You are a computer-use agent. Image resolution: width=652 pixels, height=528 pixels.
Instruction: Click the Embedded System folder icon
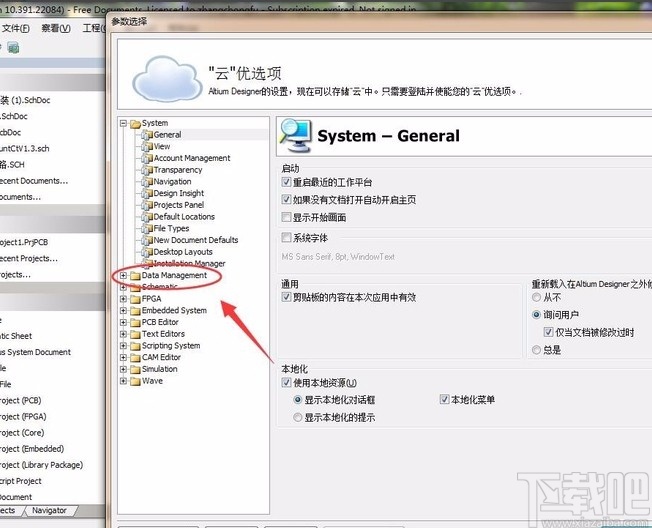coord(135,311)
